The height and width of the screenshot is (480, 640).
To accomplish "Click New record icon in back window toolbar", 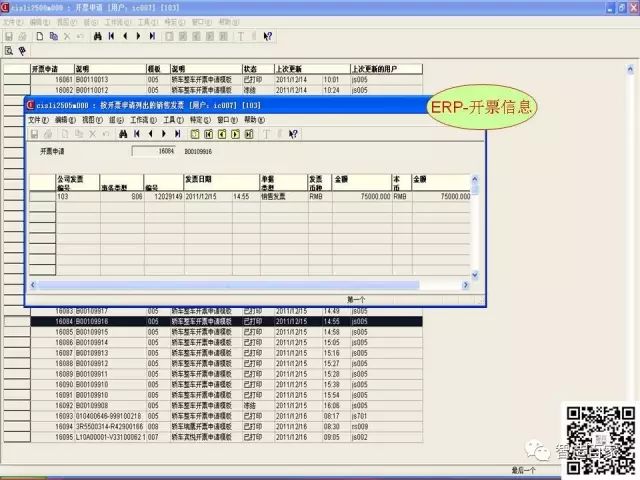I will [x=40, y=36].
